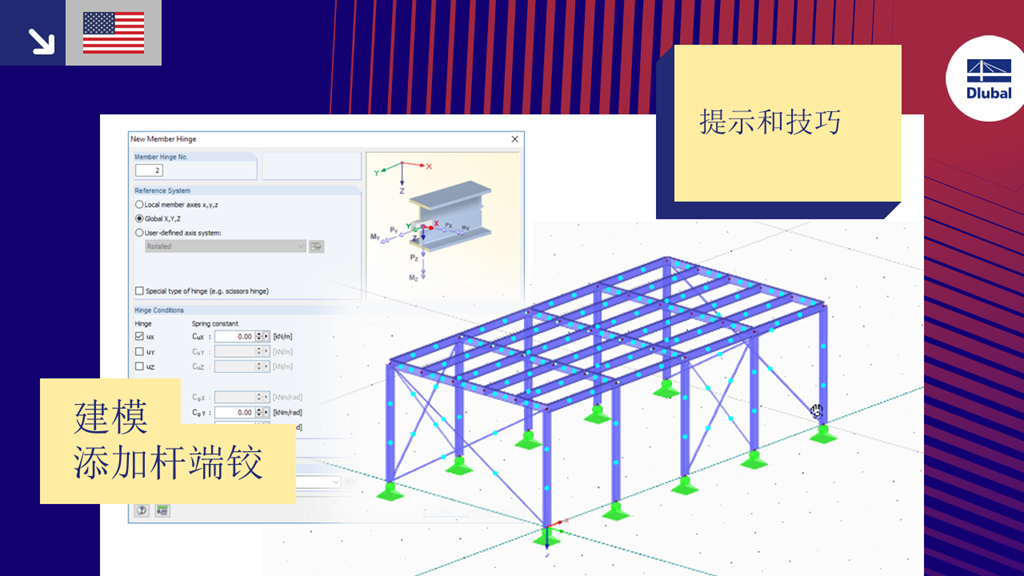Click the CφY spring constant field

coord(234,413)
